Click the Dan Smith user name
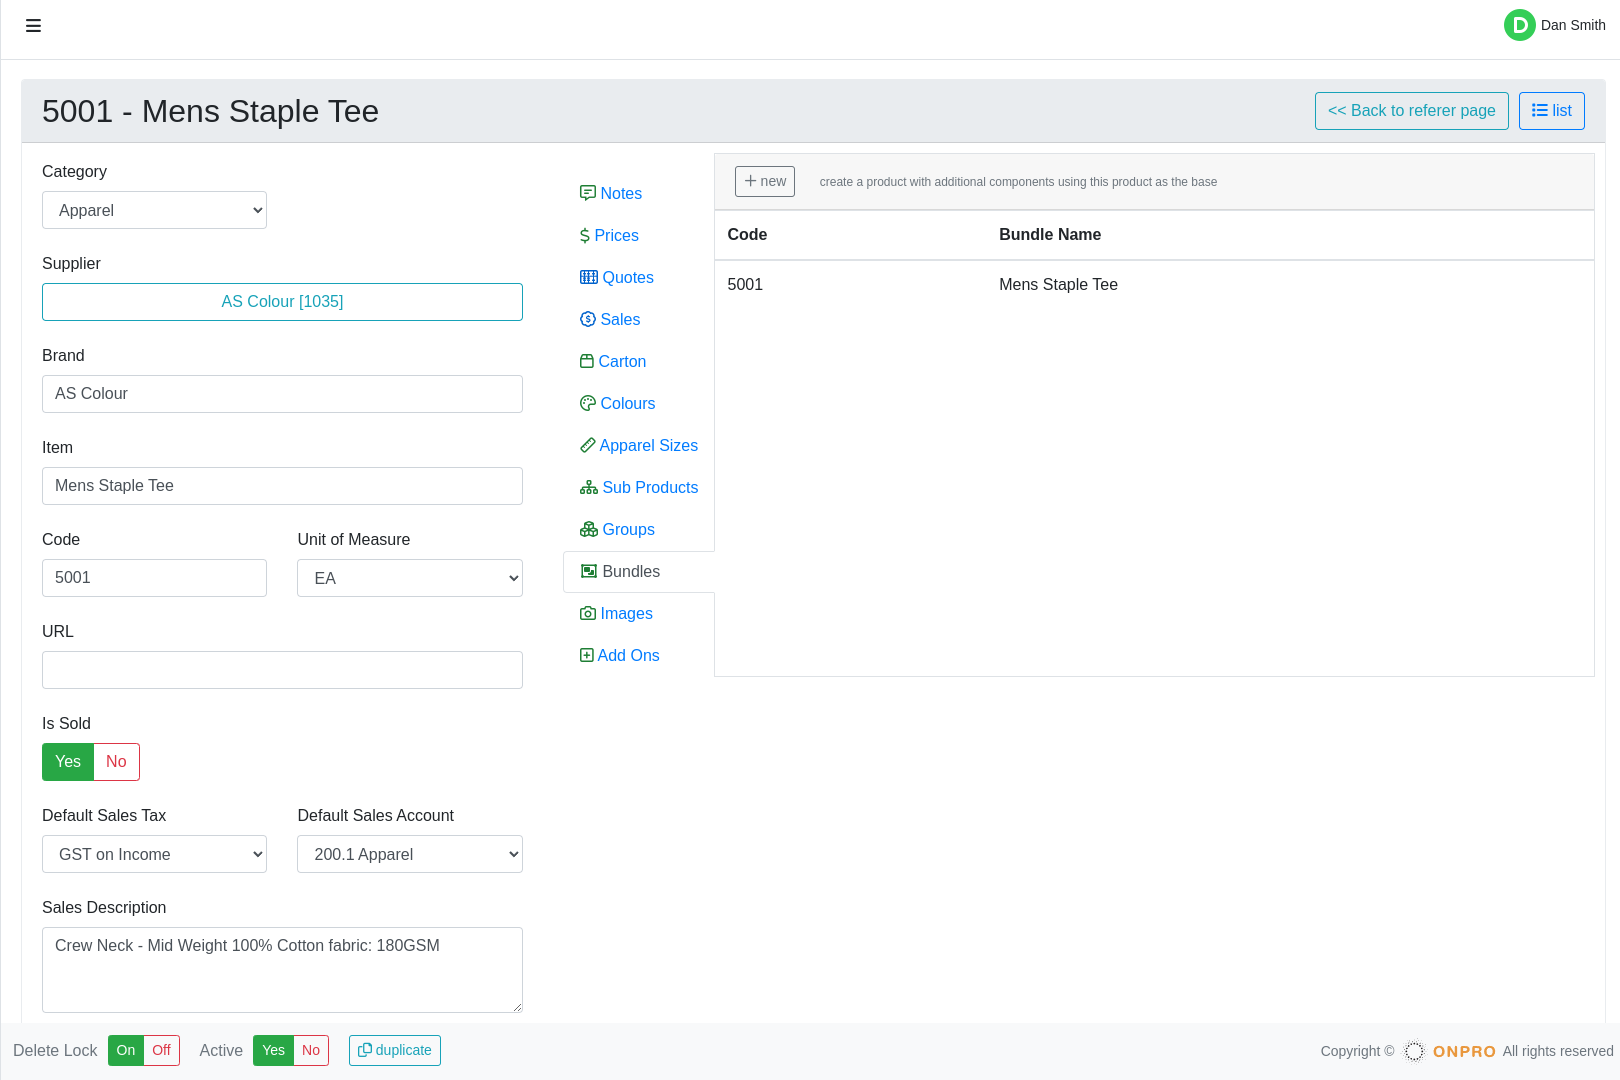The height and width of the screenshot is (1080, 1620). click(1573, 25)
